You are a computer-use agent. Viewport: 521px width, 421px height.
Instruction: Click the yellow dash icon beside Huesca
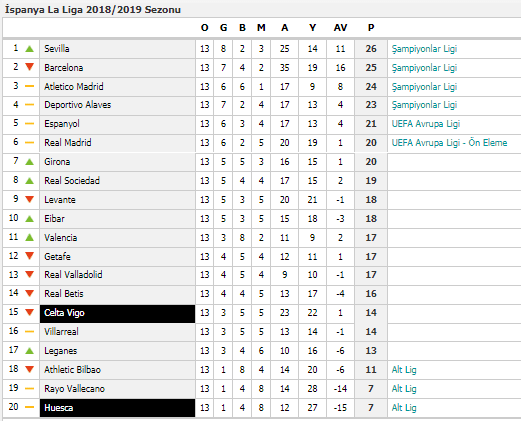click(x=30, y=407)
